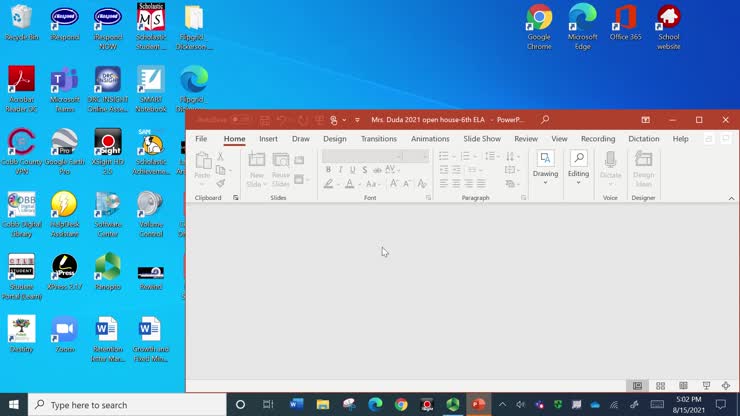The image size is (740, 416).
Task: Open the Drawing tools gallery
Action: pyautogui.click(x=545, y=165)
